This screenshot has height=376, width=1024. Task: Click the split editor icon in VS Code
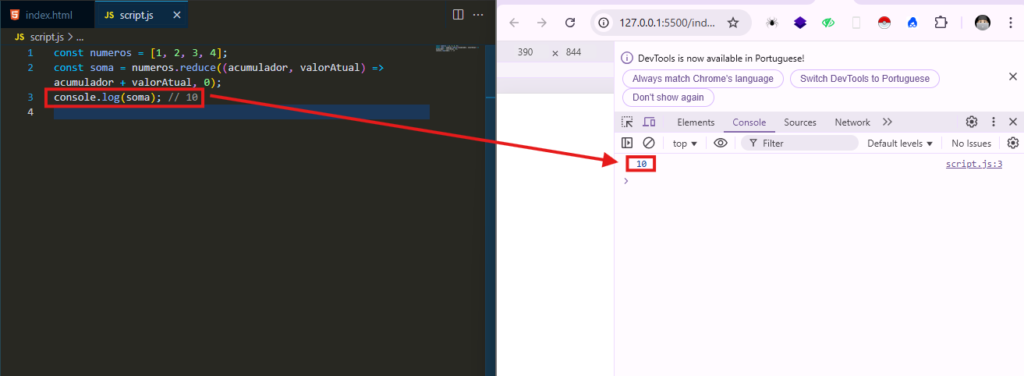[x=458, y=14]
